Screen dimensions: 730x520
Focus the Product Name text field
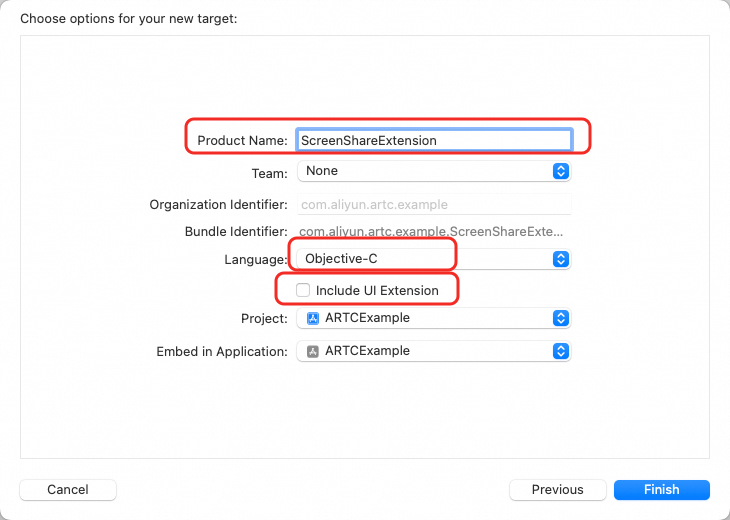coord(434,140)
